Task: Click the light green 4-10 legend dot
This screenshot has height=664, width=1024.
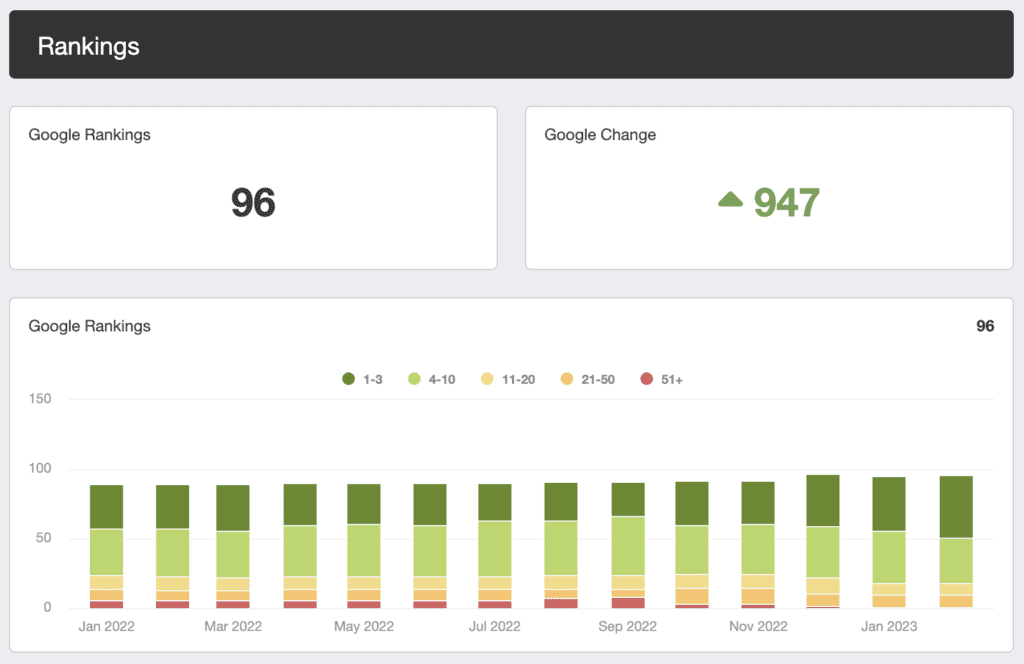Action: coord(414,379)
